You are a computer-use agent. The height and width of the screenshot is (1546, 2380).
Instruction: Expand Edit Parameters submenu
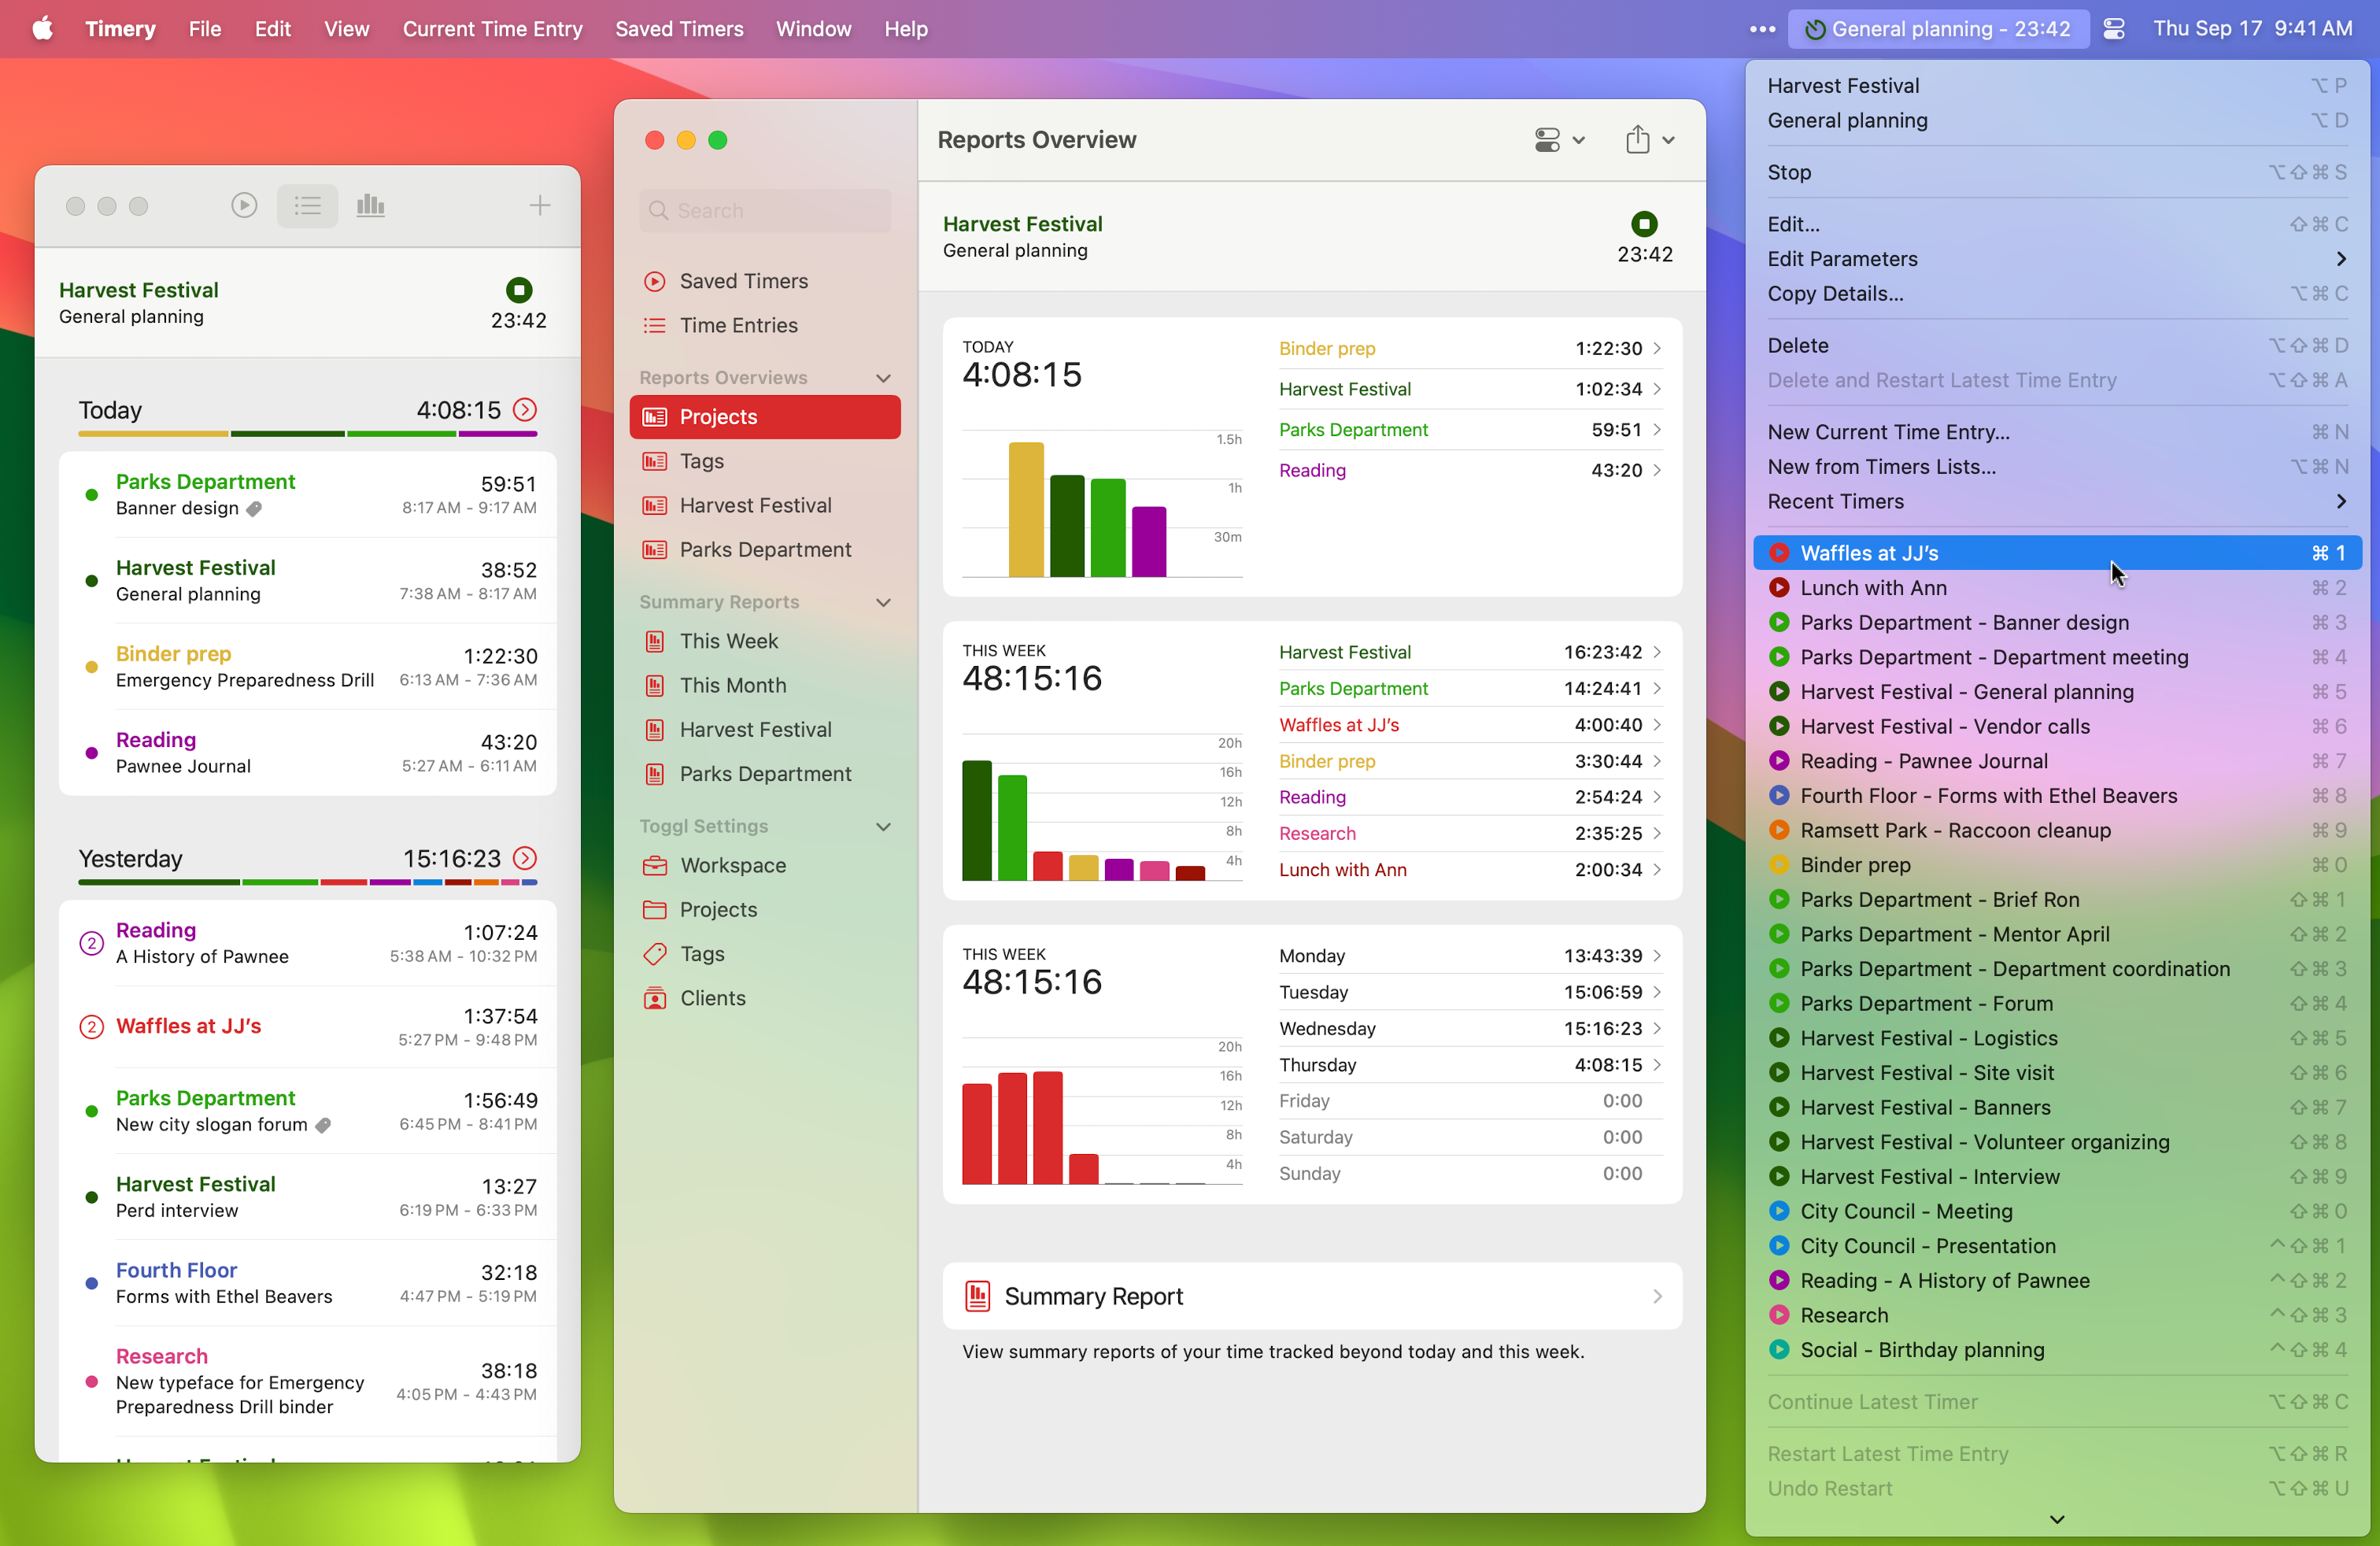click(2057, 259)
